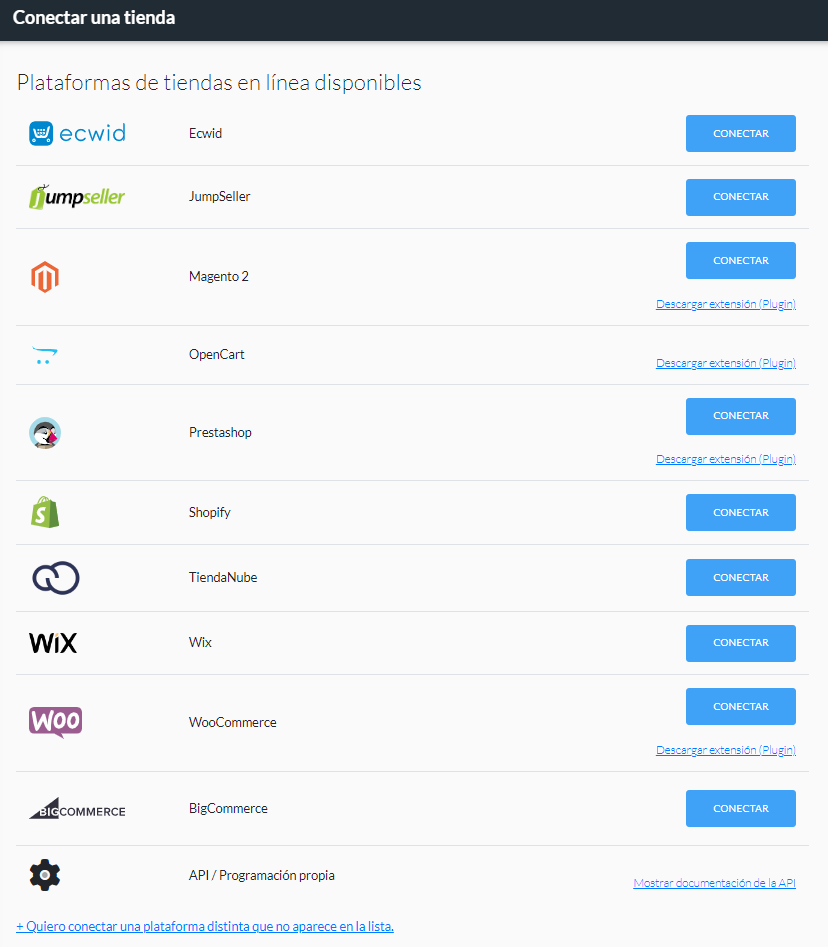Connect the Shopify store
Viewport: 828px width, 947px height.
(x=740, y=512)
